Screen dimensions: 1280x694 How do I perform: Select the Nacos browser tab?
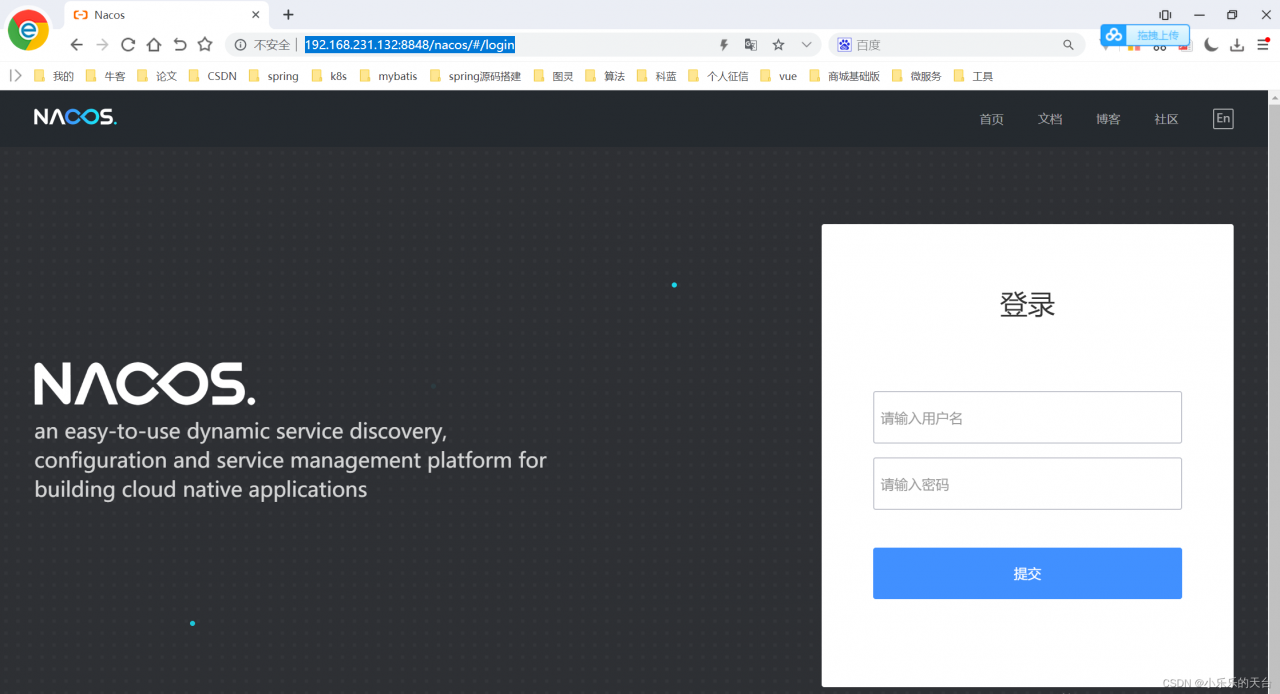tap(167, 15)
